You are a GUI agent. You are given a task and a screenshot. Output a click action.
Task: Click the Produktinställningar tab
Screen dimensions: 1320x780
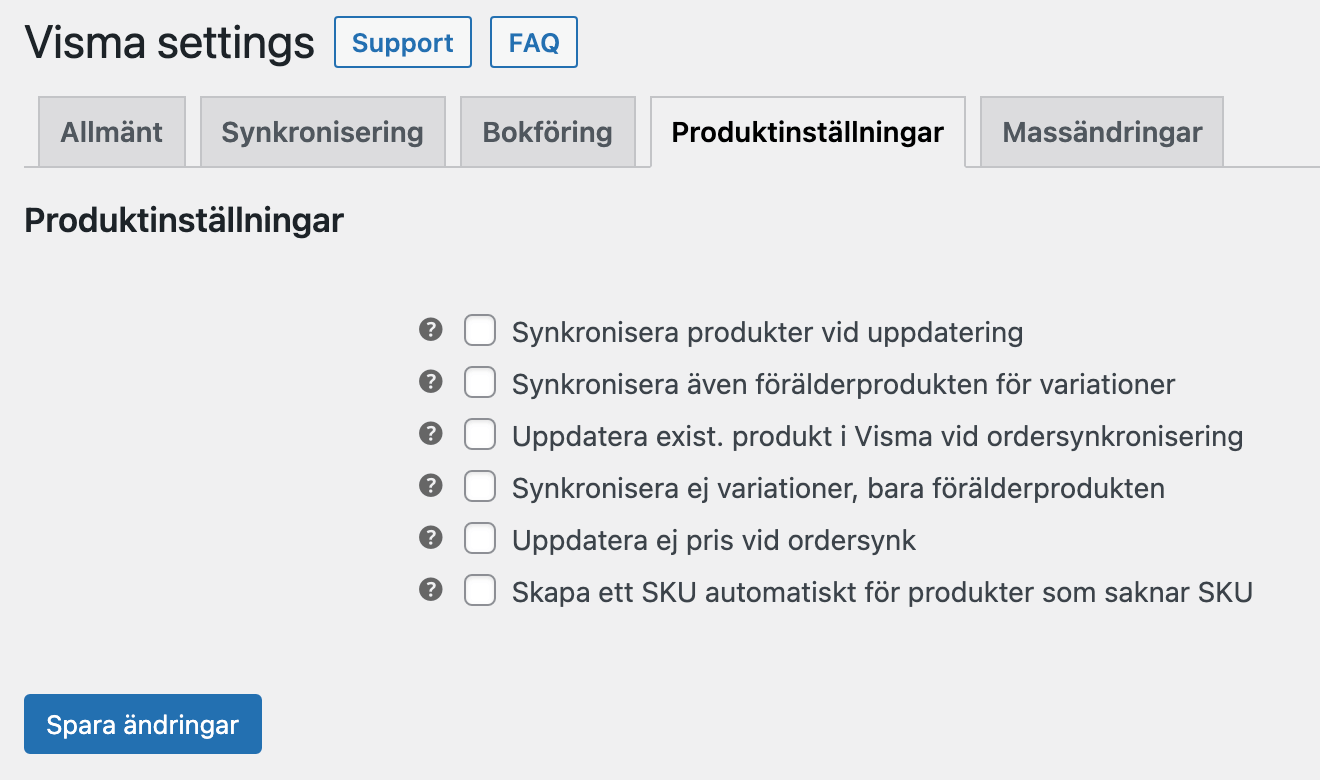pyautogui.click(x=807, y=132)
